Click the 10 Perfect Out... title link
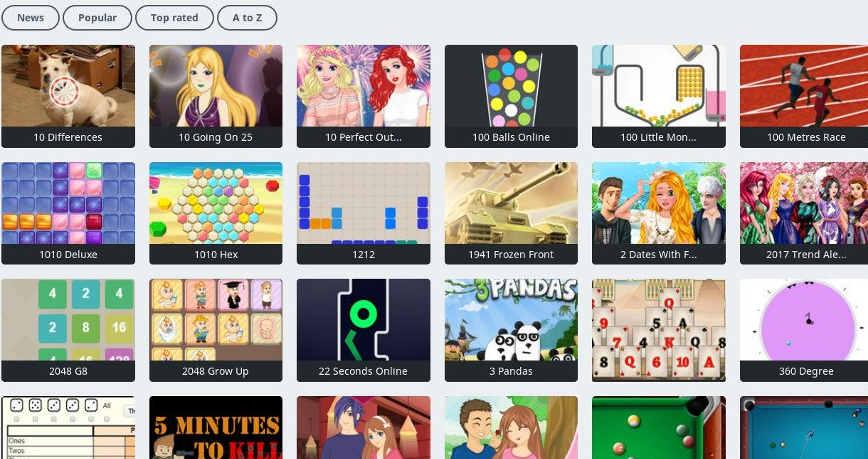This screenshot has width=868, height=459. (x=363, y=137)
